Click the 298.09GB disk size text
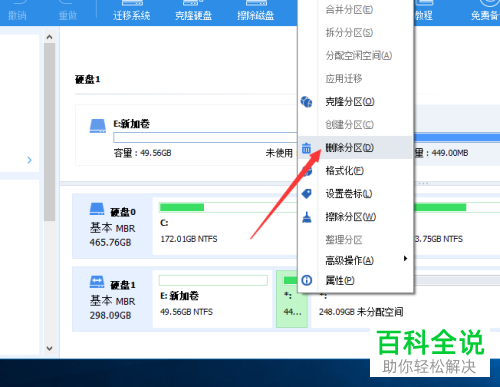This screenshot has width=500, height=387. click(x=110, y=315)
